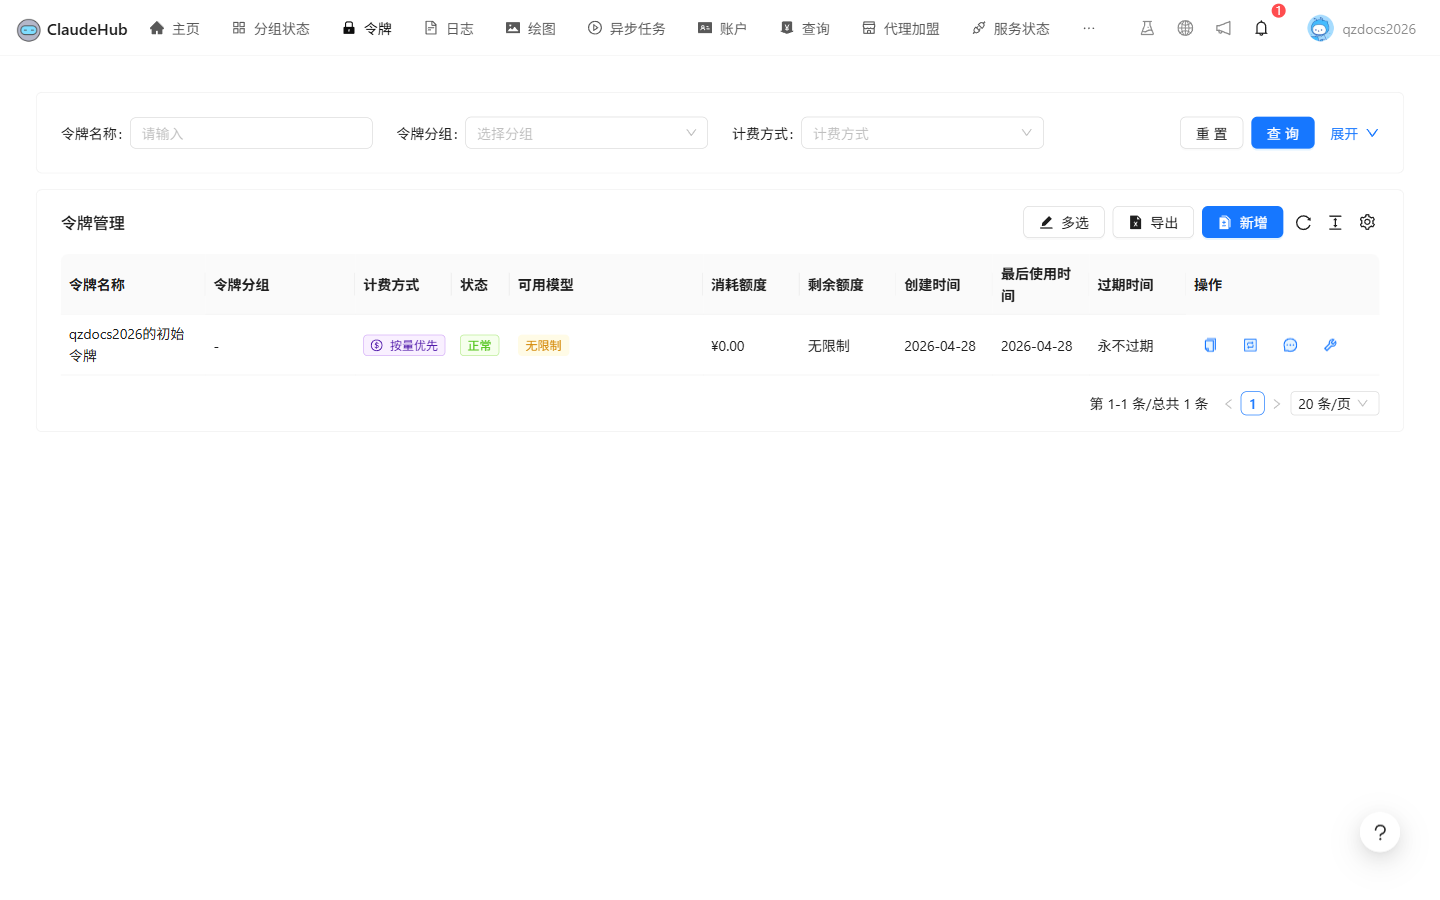Open the 绘图 drawing menu item
The width and height of the screenshot is (1440, 900).
[531, 28]
